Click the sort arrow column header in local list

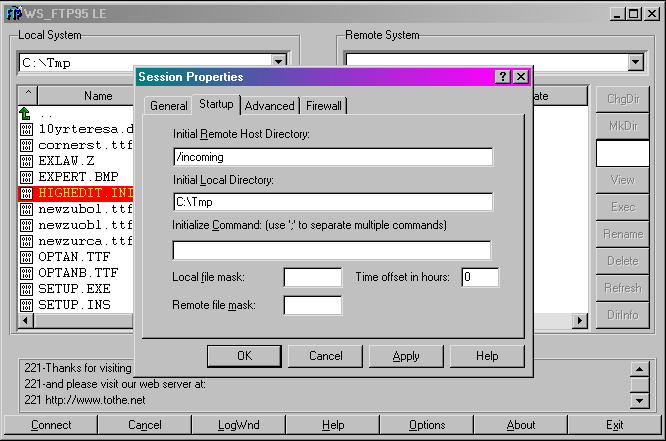28,95
